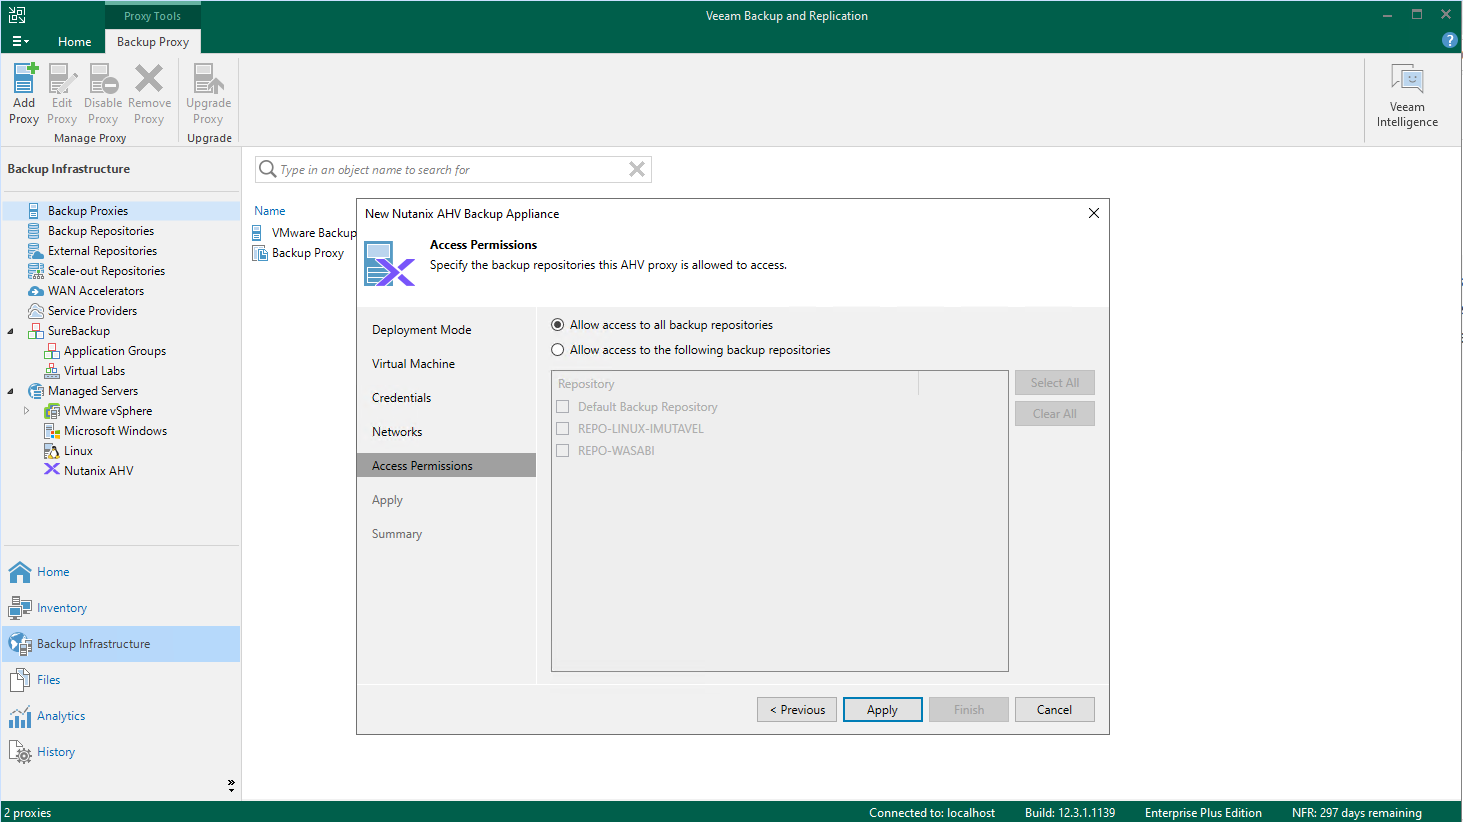
Task: Check Default Backup Repository checkbox
Action: tap(563, 407)
